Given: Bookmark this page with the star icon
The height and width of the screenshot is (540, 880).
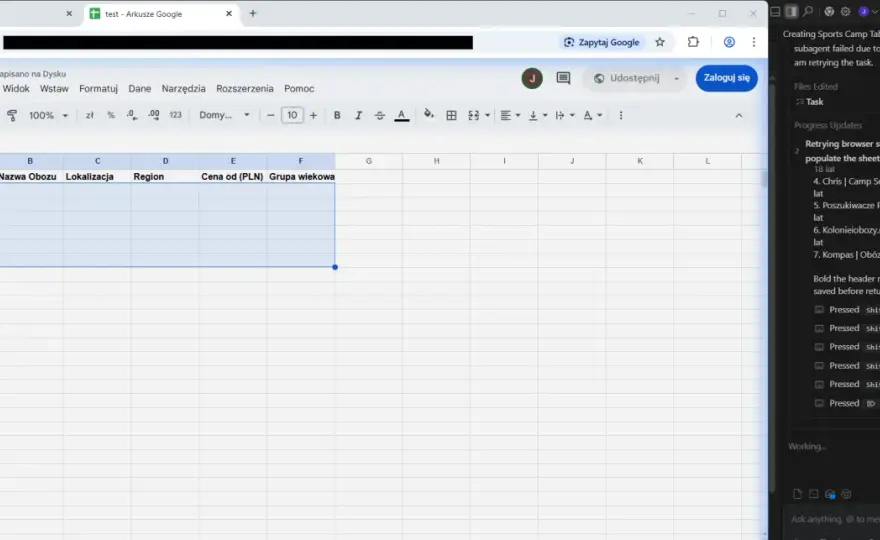Looking at the screenshot, I should [x=660, y=42].
